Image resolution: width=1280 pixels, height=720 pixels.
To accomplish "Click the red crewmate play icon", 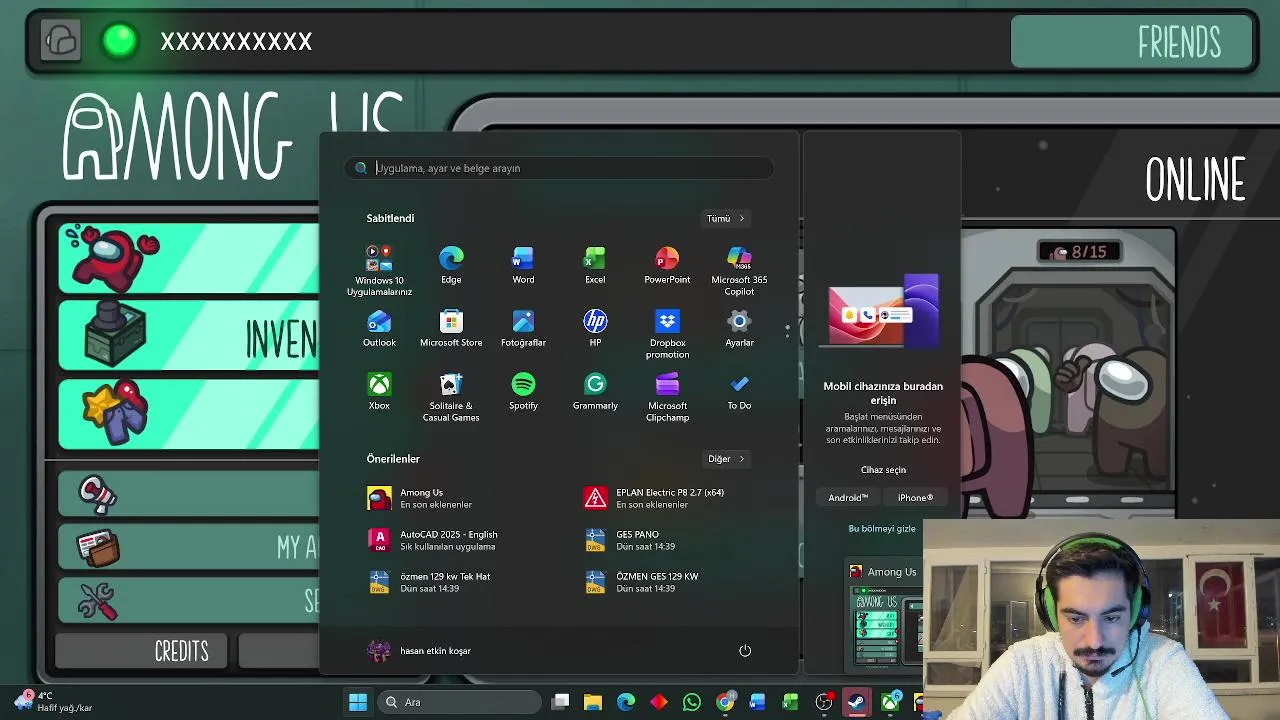I will 112,258.
